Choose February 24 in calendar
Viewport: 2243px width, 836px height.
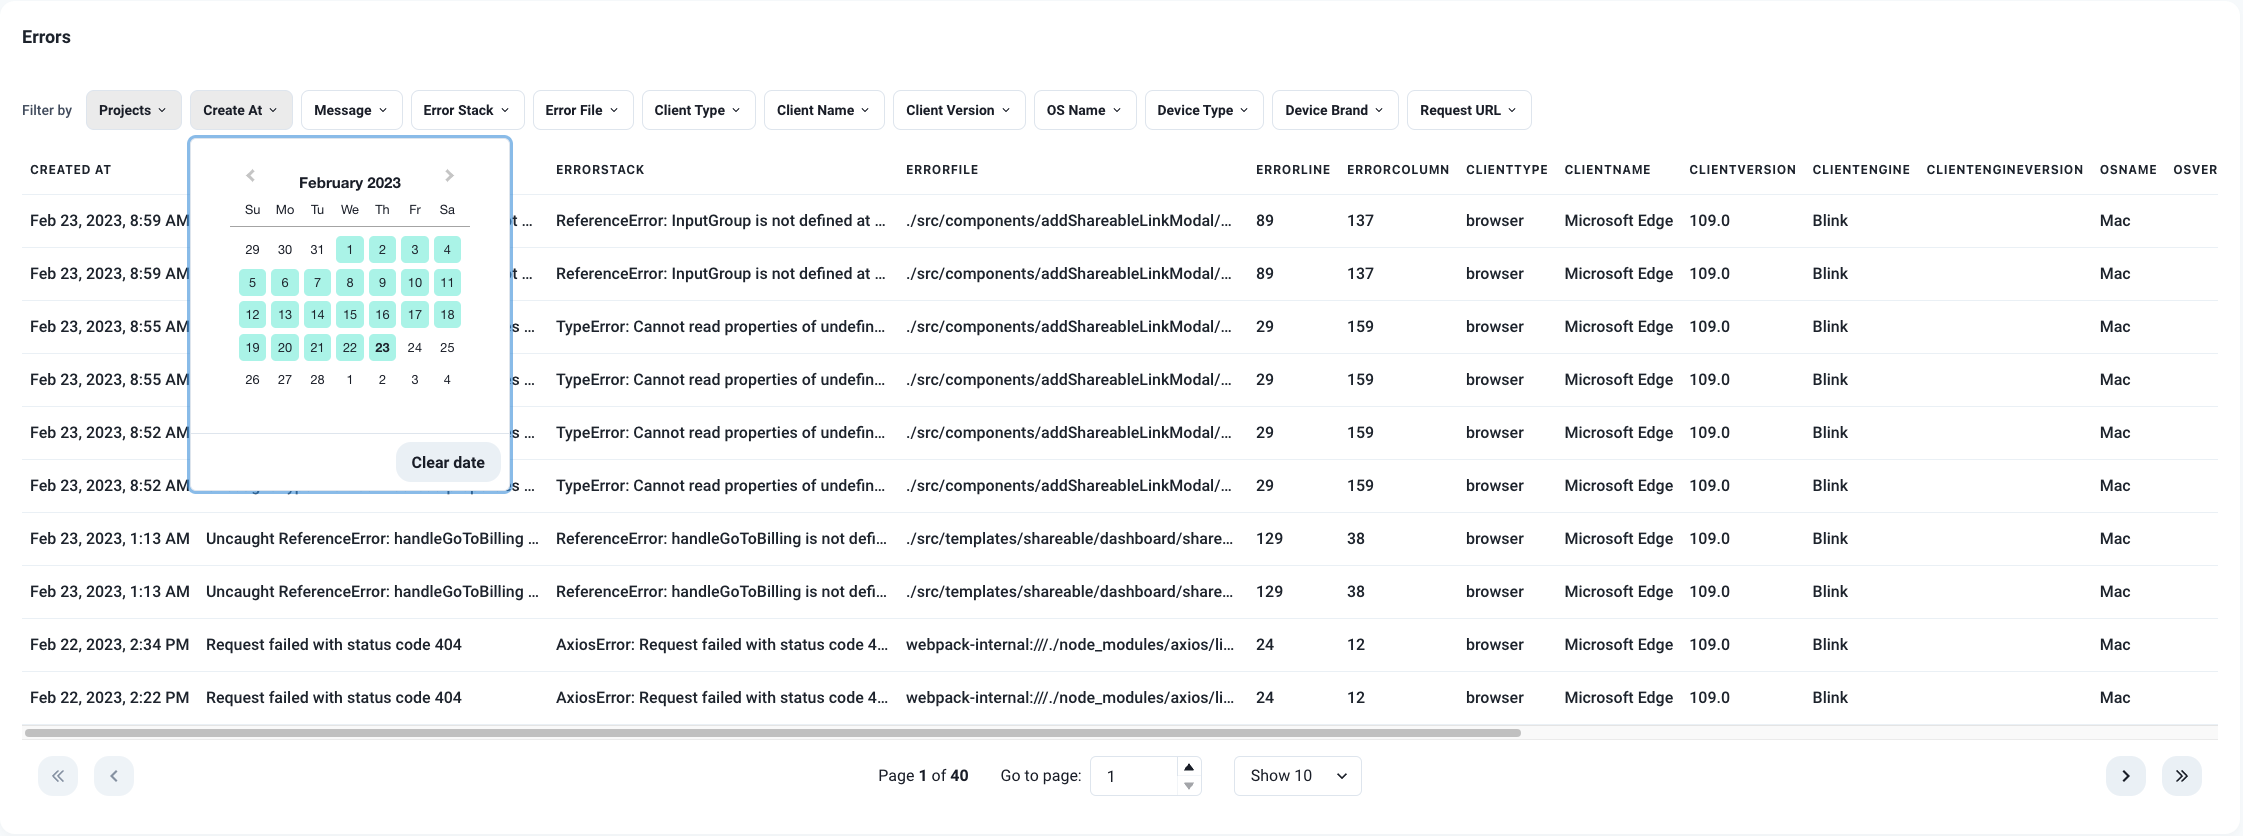point(415,347)
